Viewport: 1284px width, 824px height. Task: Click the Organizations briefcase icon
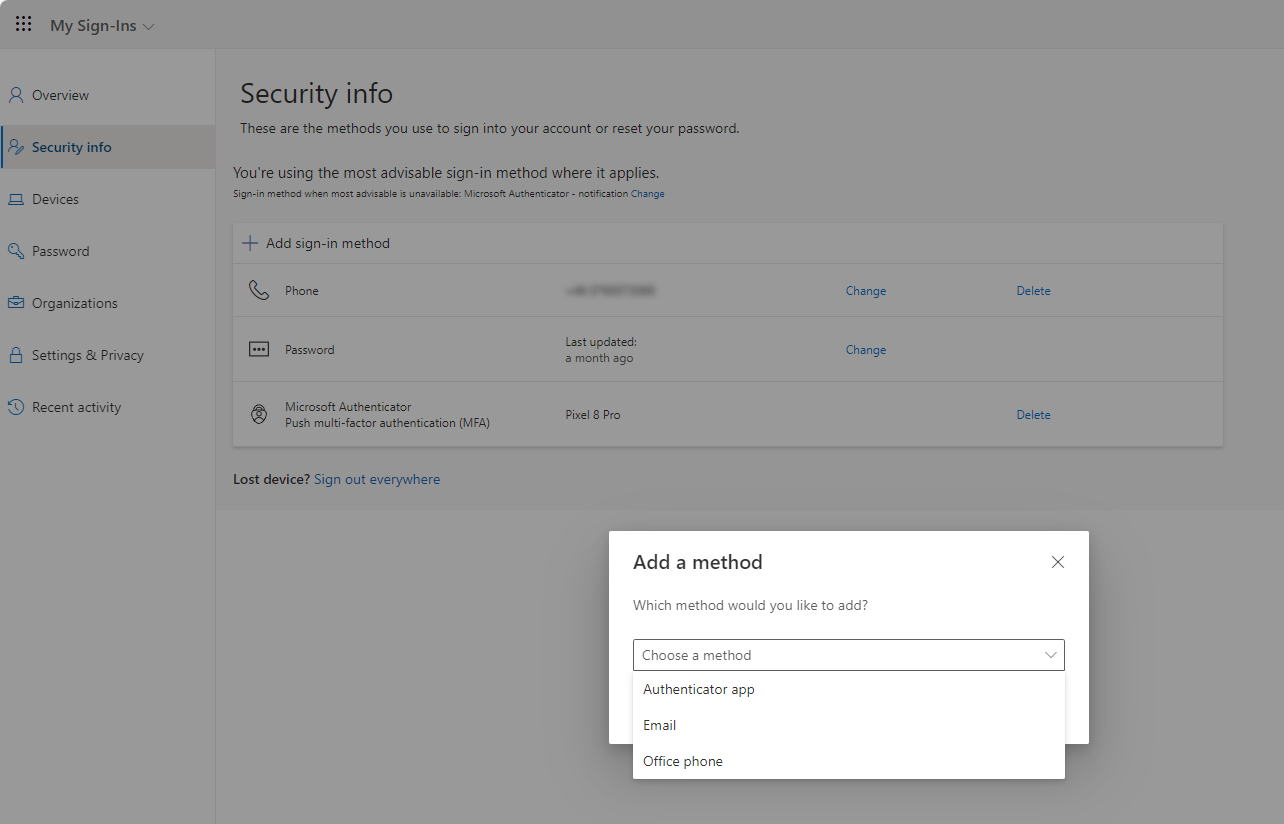16,303
